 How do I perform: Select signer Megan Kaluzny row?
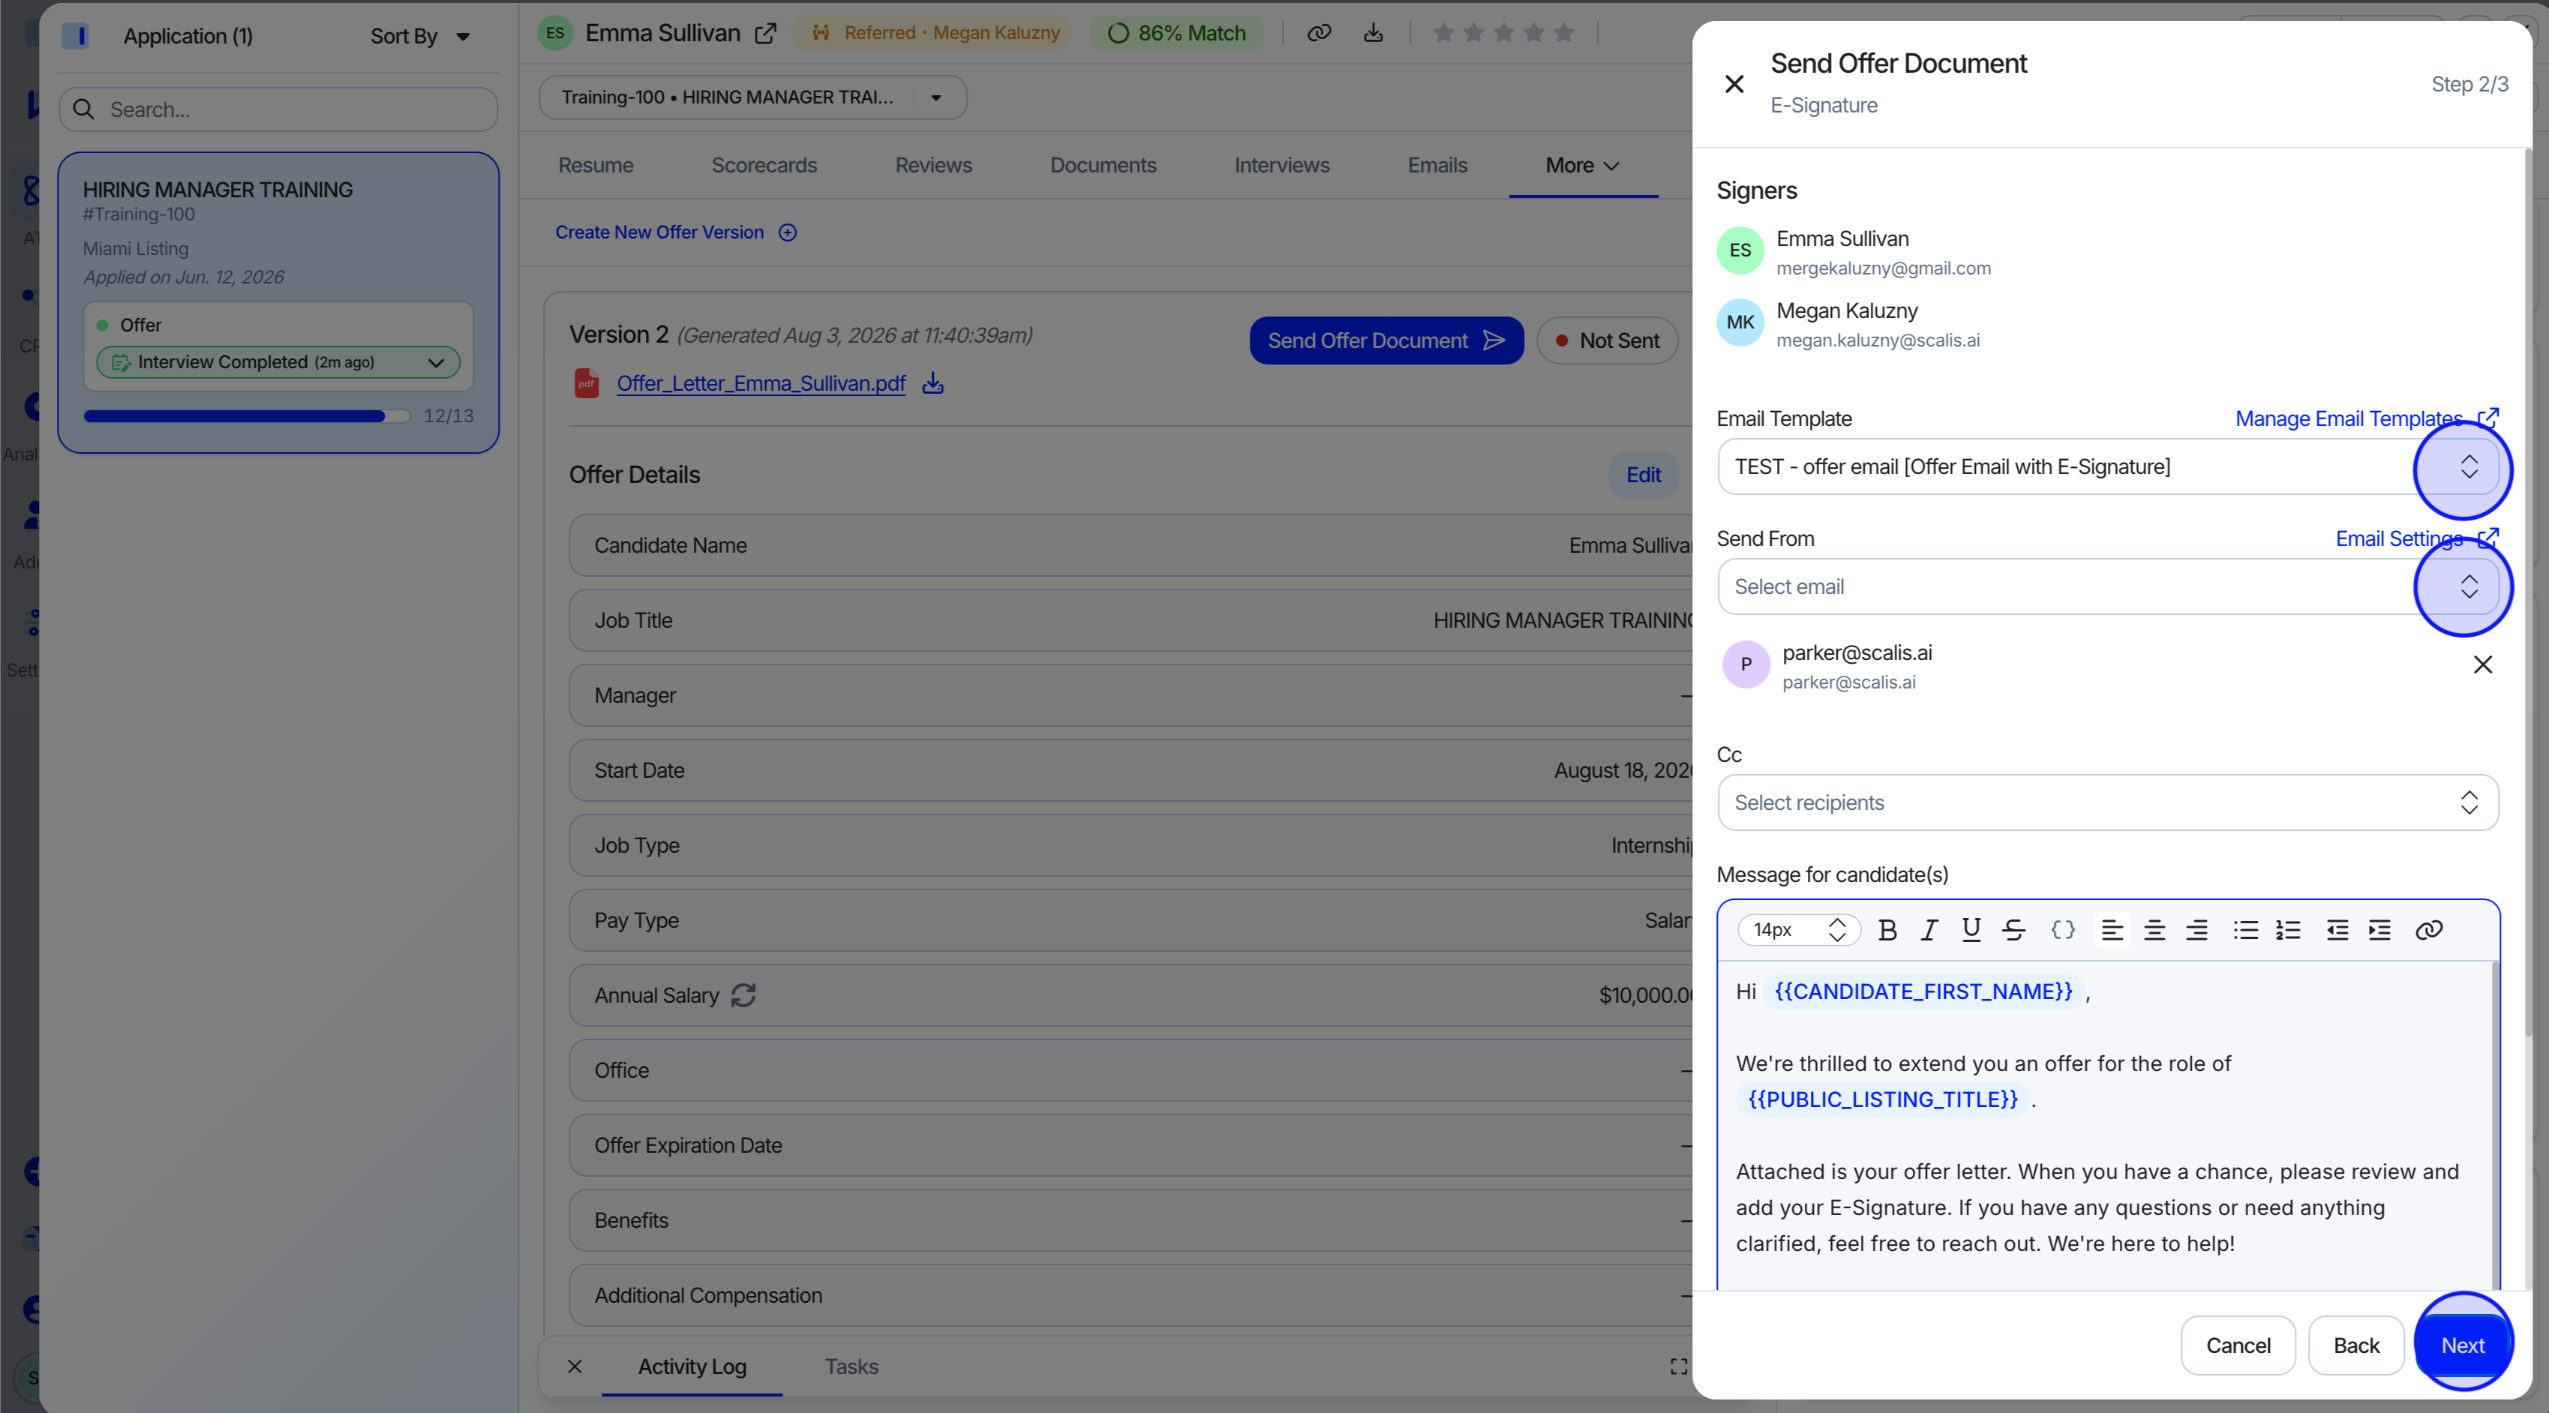(x=1850, y=324)
